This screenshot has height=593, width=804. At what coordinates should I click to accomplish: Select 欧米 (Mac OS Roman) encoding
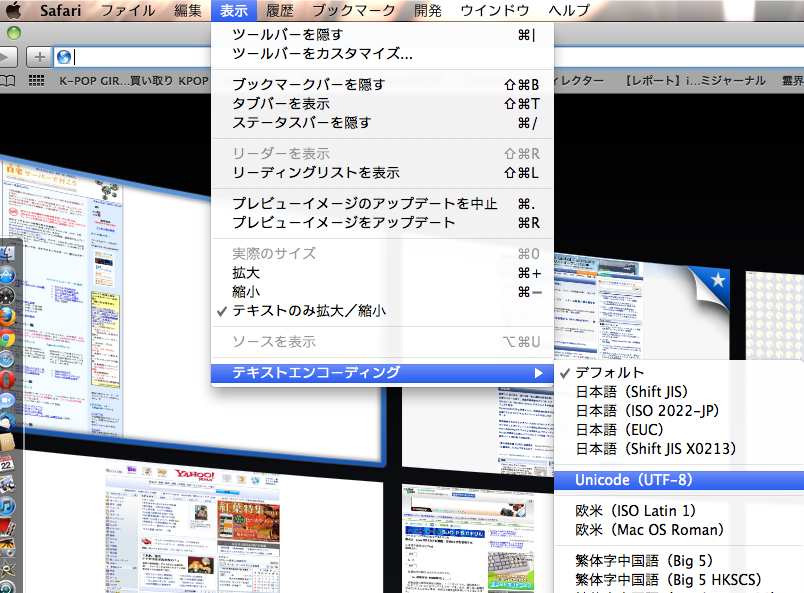tap(679, 530)
